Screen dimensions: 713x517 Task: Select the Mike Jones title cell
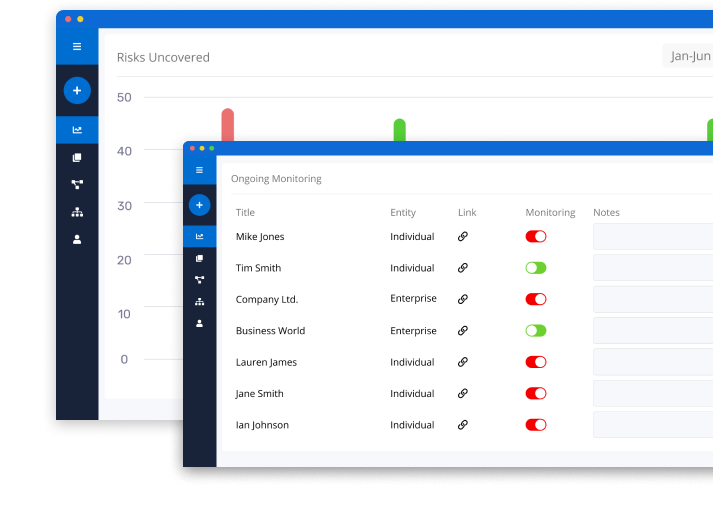point(260,236)
